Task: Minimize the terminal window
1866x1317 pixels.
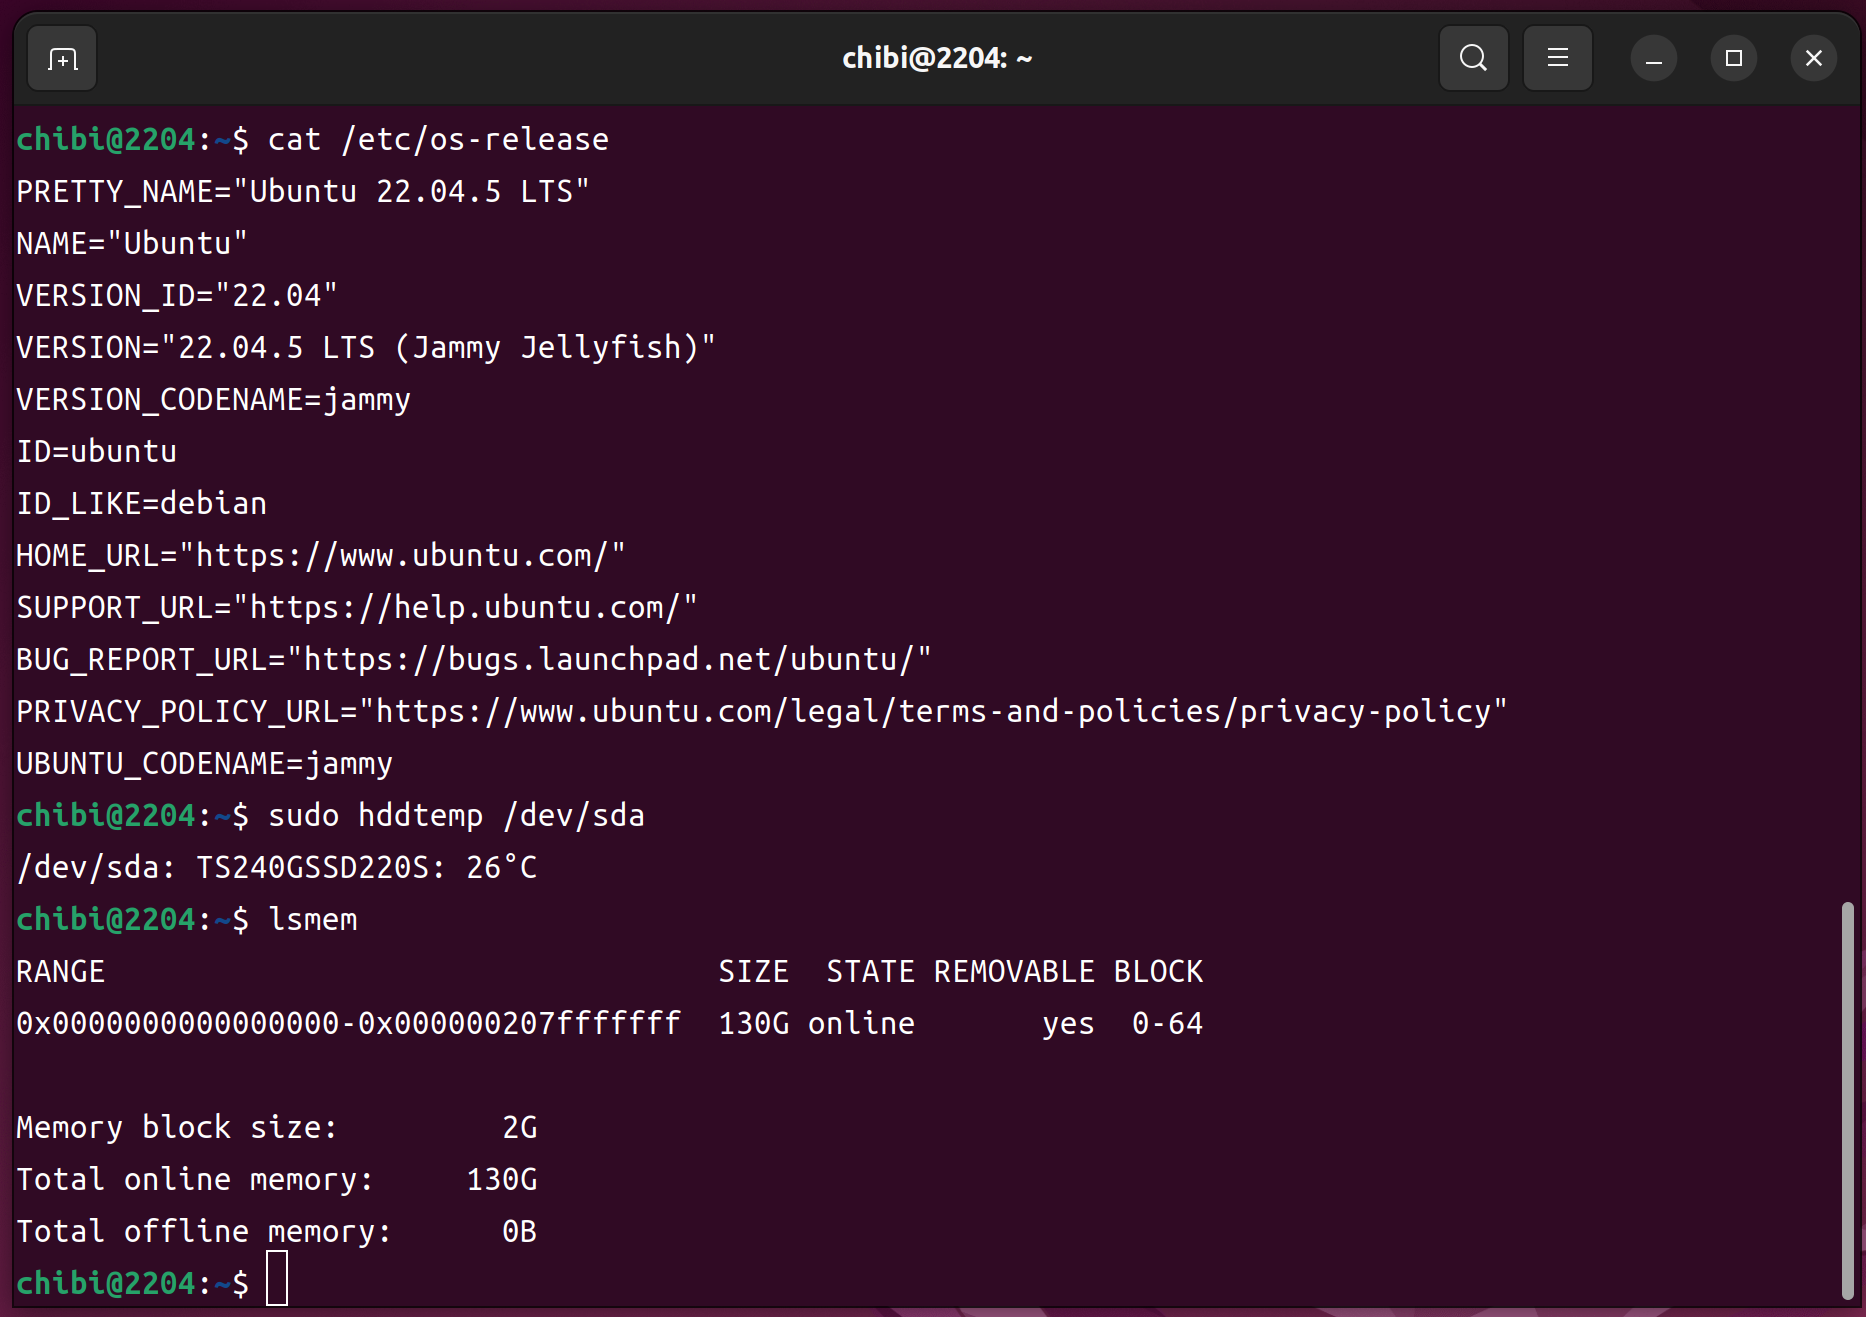Action: coord(1653,59)
